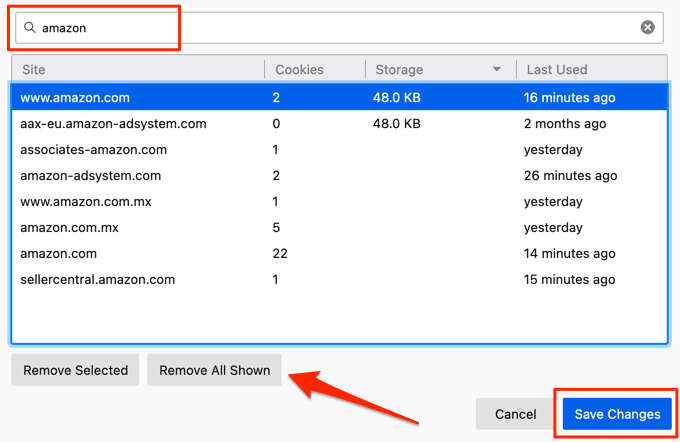This screenshot has height=442, width=680.
Task: Sort by the Site column header
Action: [x=138, y=70]
